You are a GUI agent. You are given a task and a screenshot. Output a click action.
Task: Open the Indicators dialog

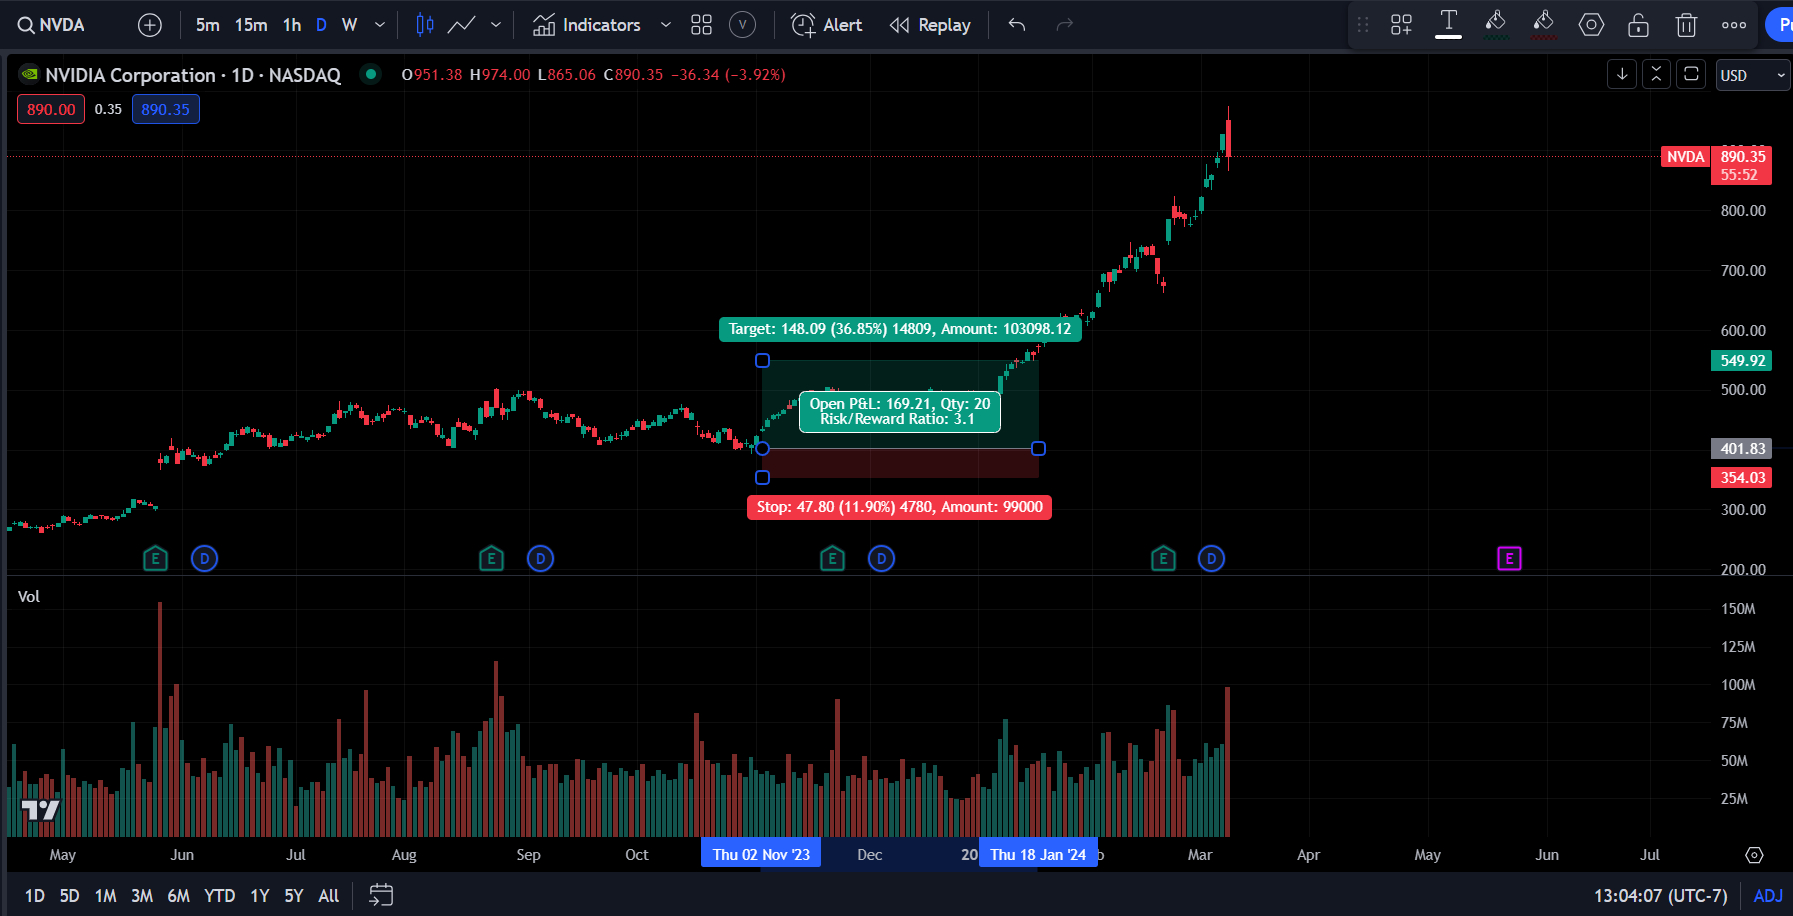point(587,25)
